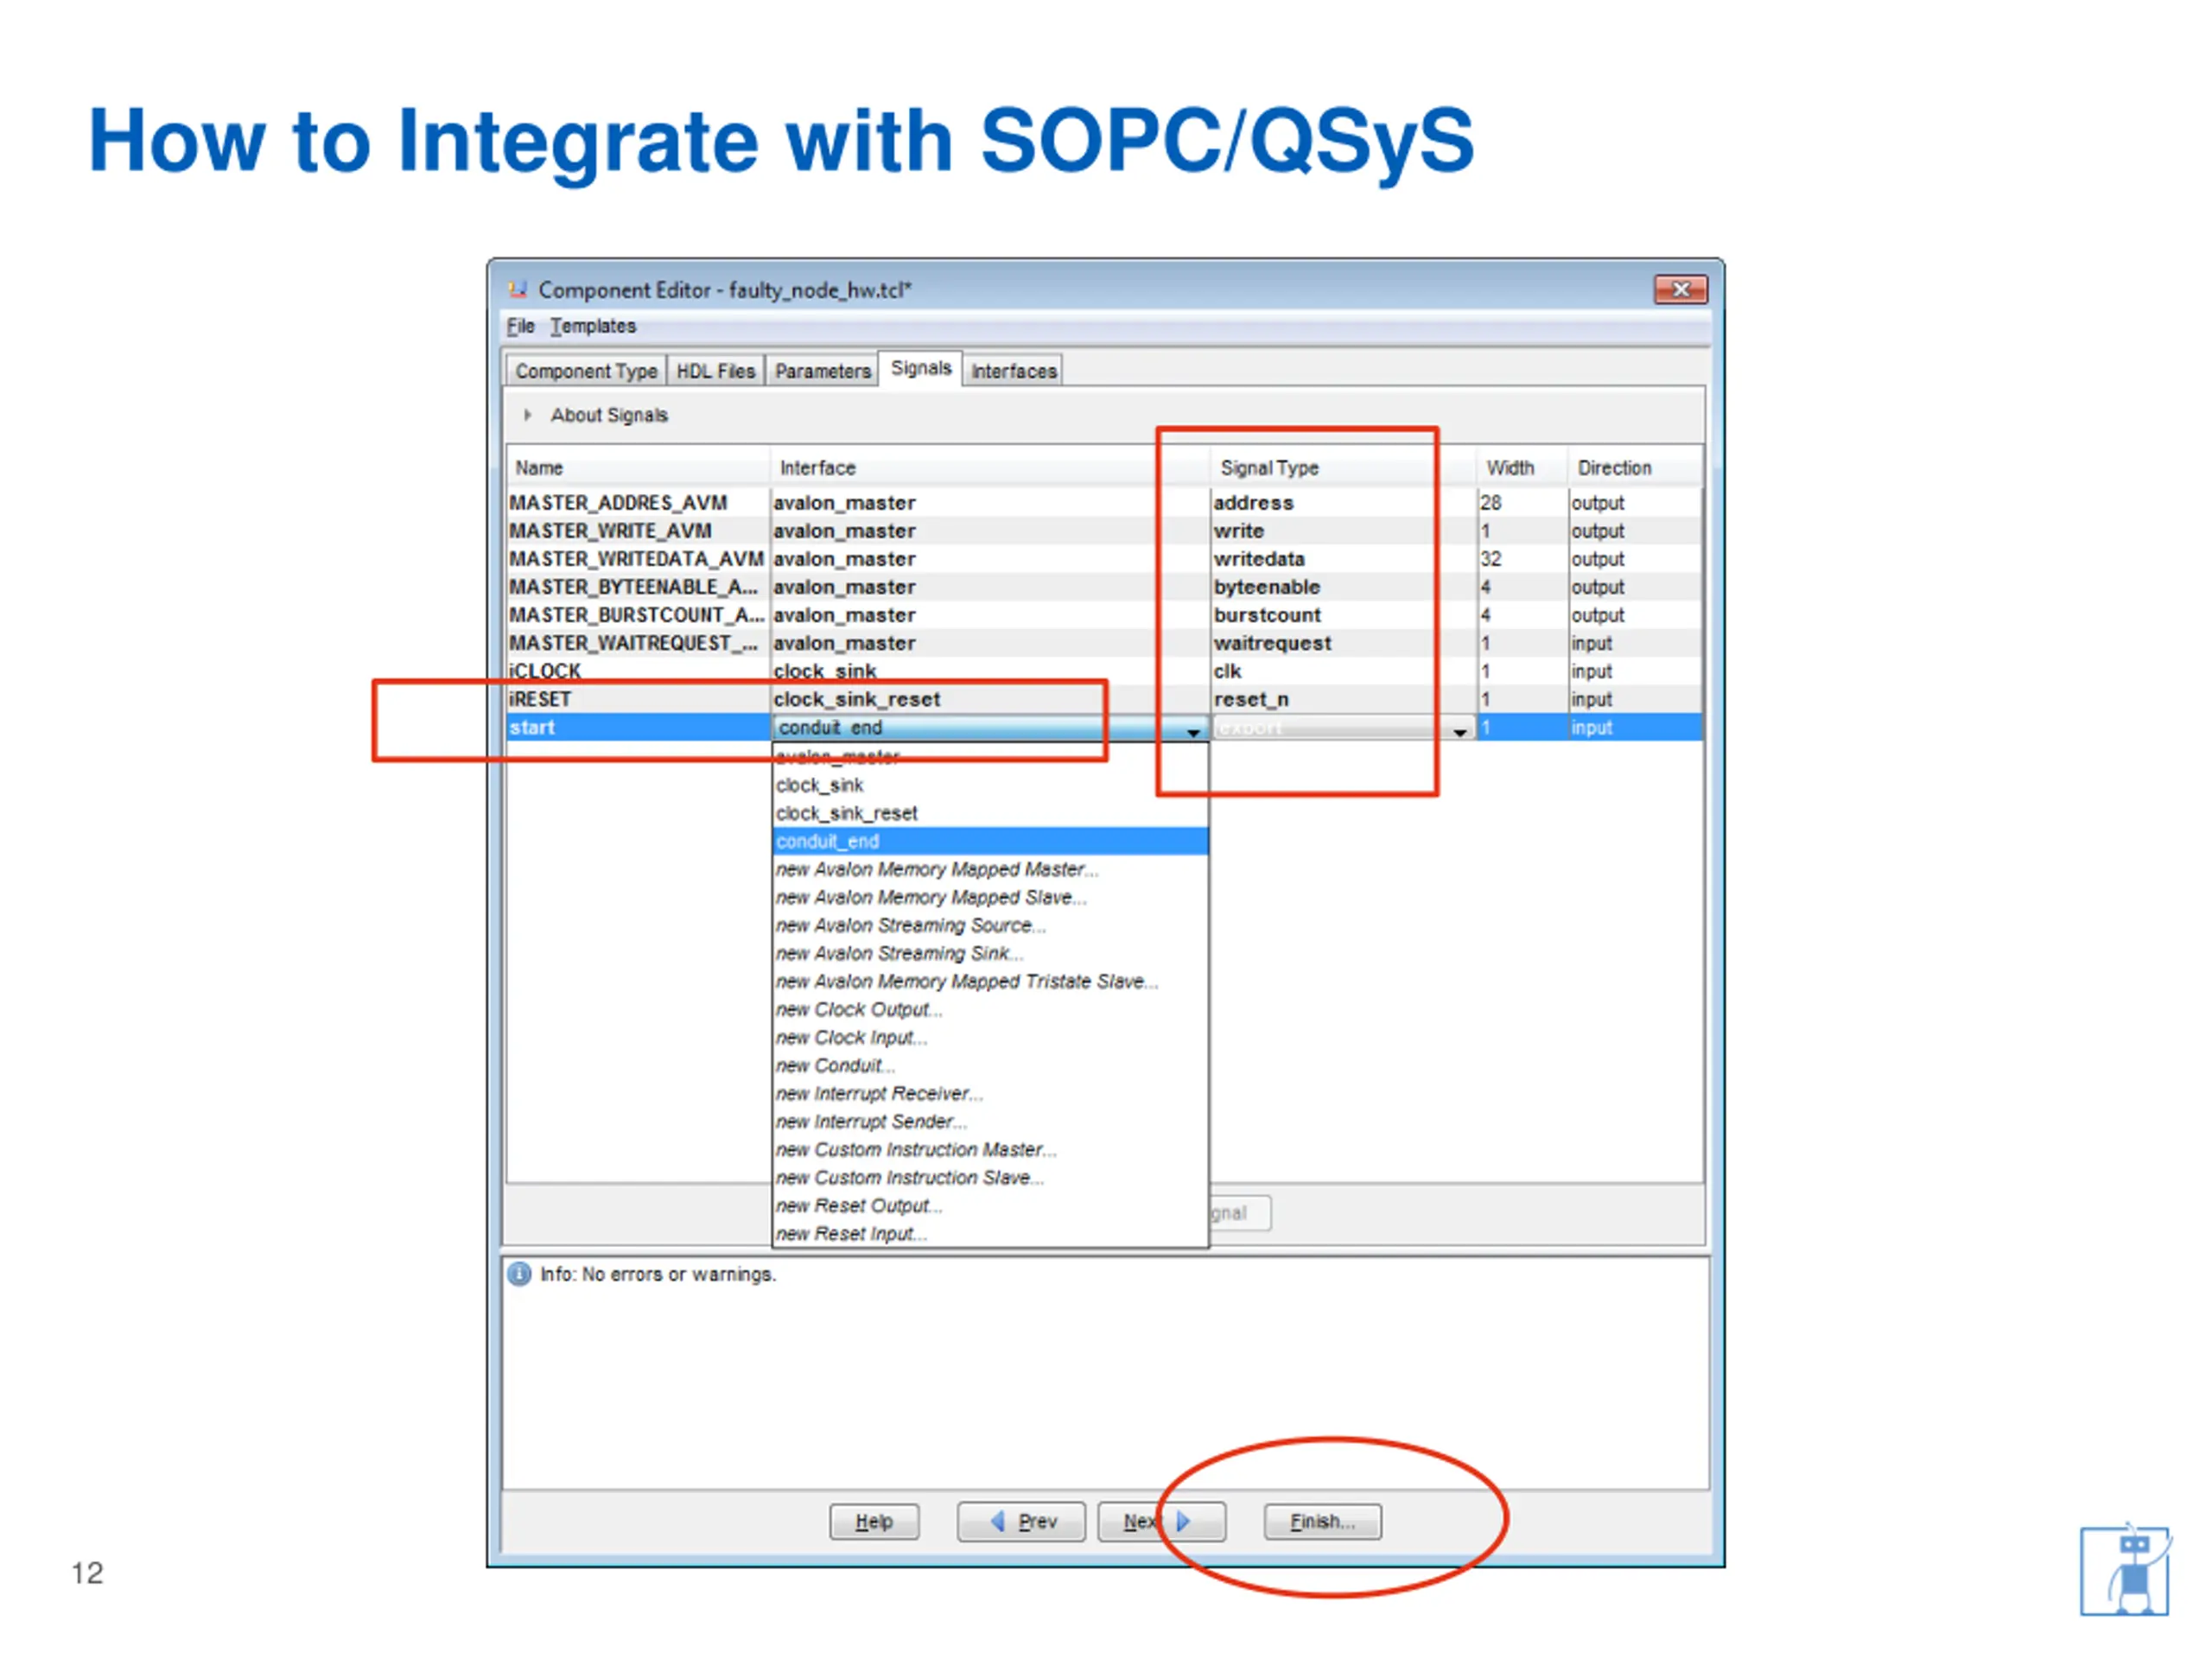Click the Help button
2212x1659 pixels.
874,1521
